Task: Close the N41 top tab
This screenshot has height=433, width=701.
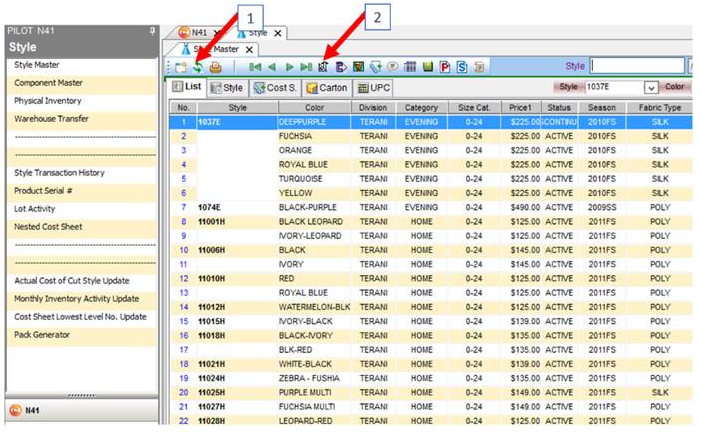Action: click(217, 33)
